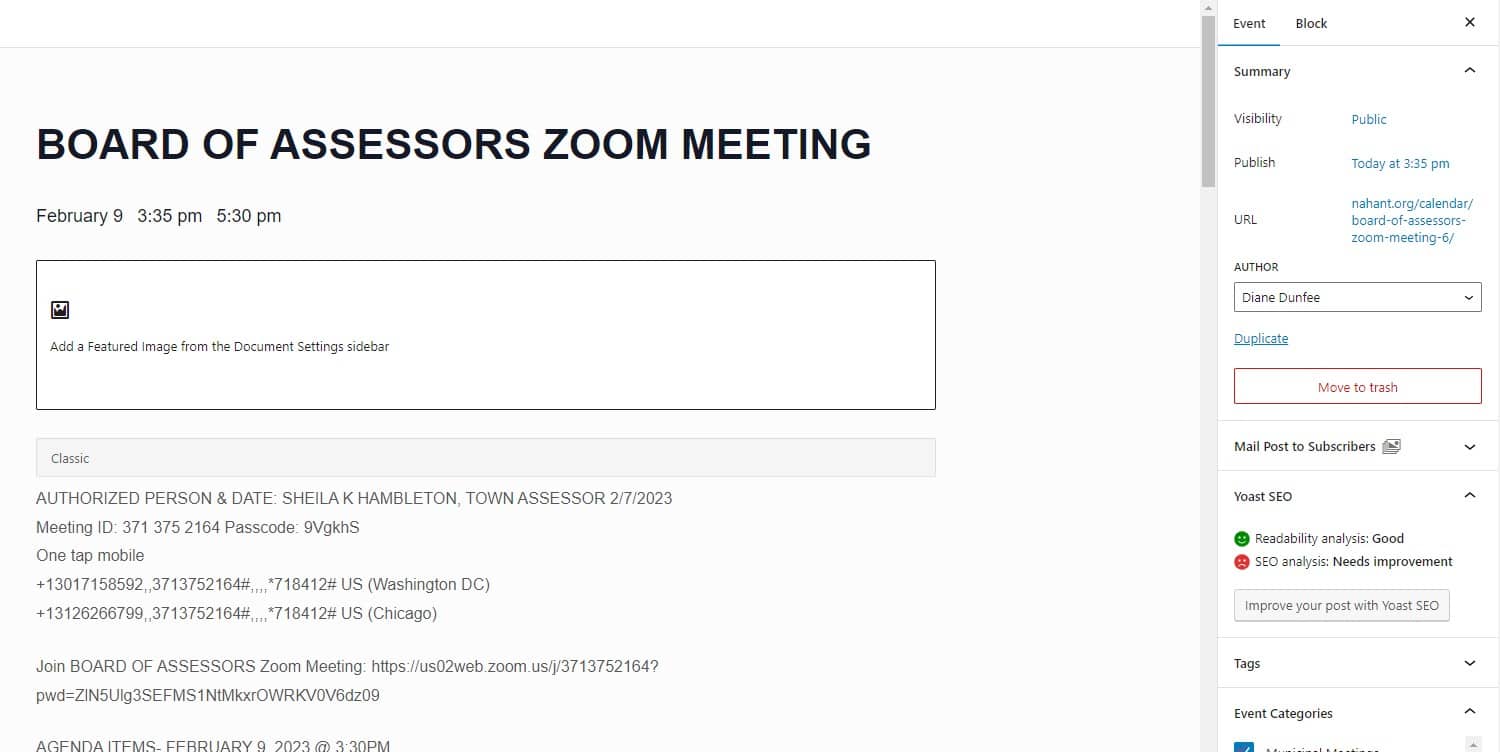This screenshot has width=1500, height=752.
Task: Click the Mail Post to Subscribers envelope icon
Action: (x=1391, y=447)
